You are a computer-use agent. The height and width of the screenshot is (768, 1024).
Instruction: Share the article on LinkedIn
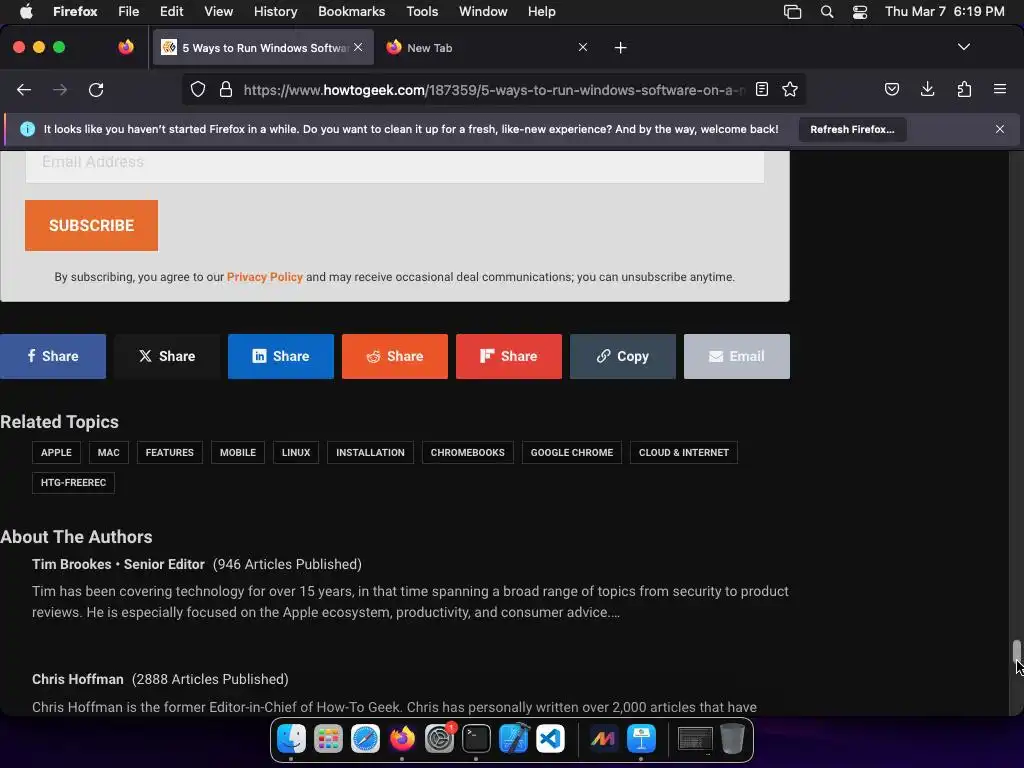click(x=281, y=357)
